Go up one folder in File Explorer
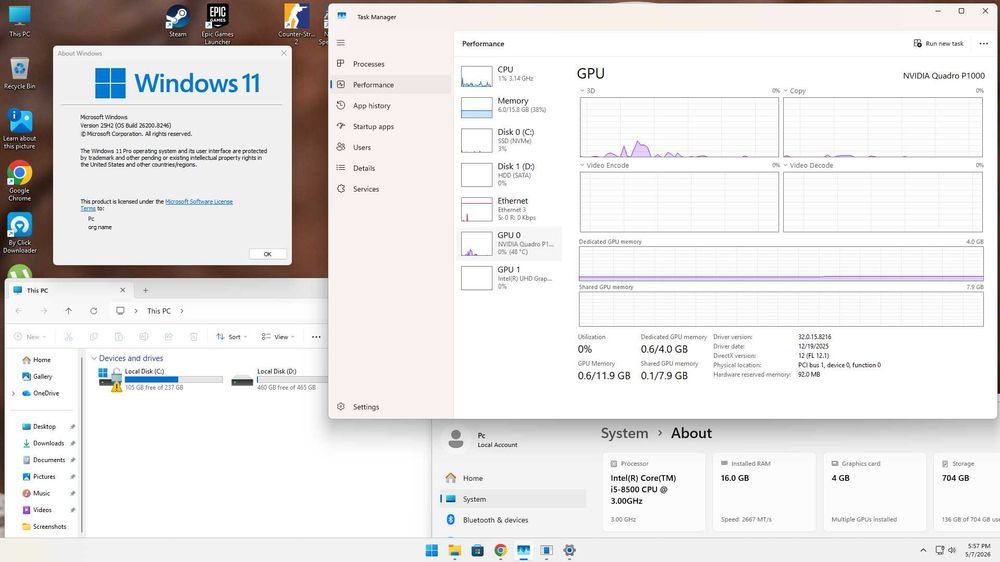This screenshot has width=1000, height=562. tap(68, 311)
